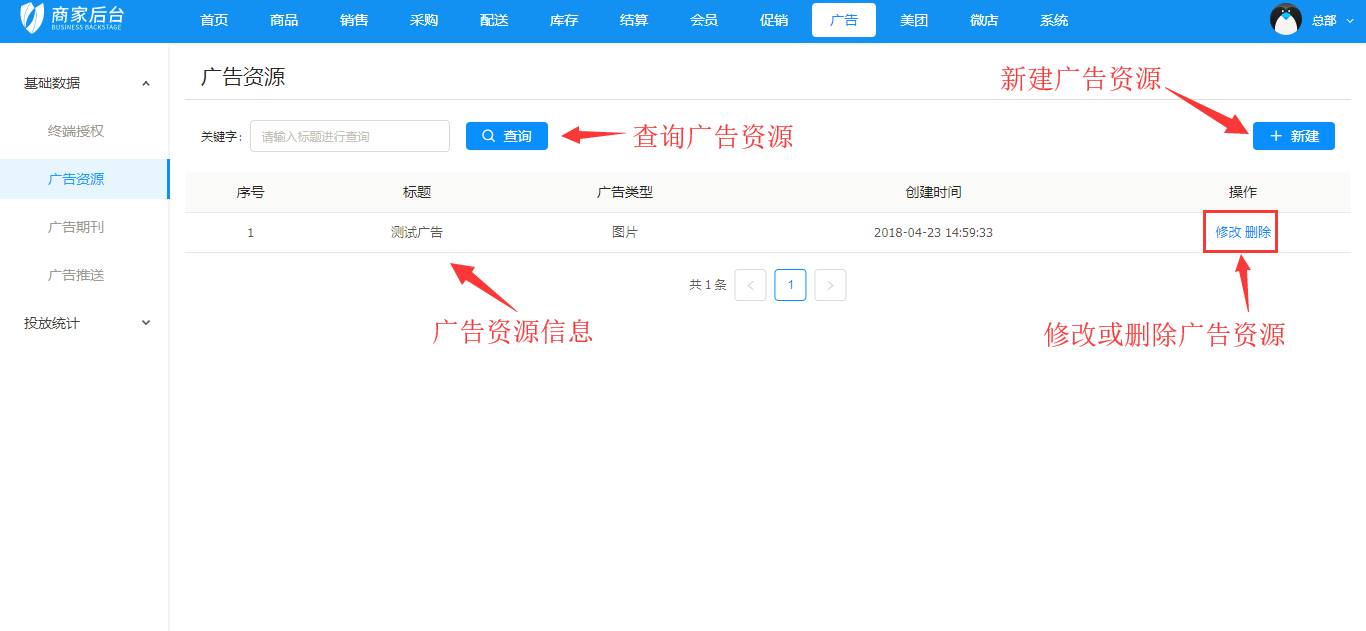The height and width of the screenshot is (631, 1366).
Task: Focus the 关键字 search input field
Action: [x=349, y=136]
